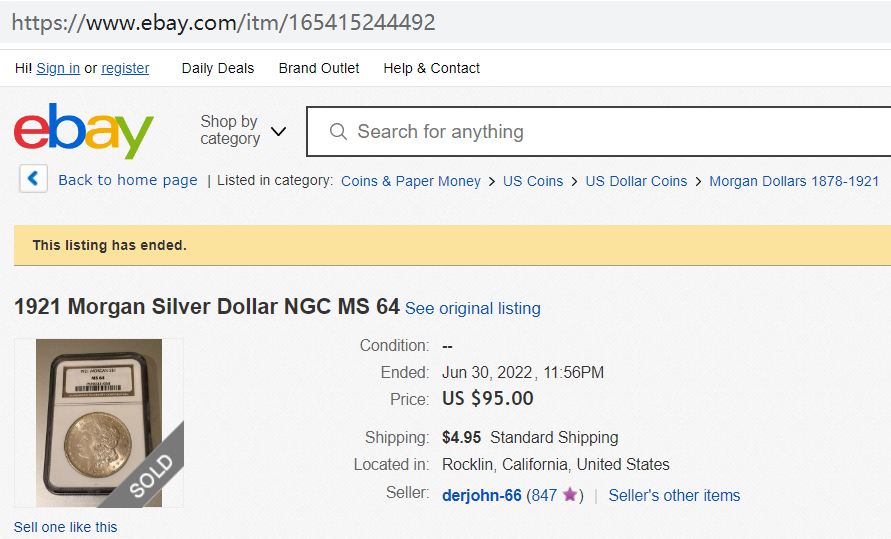Open Help & Contact

432,68
